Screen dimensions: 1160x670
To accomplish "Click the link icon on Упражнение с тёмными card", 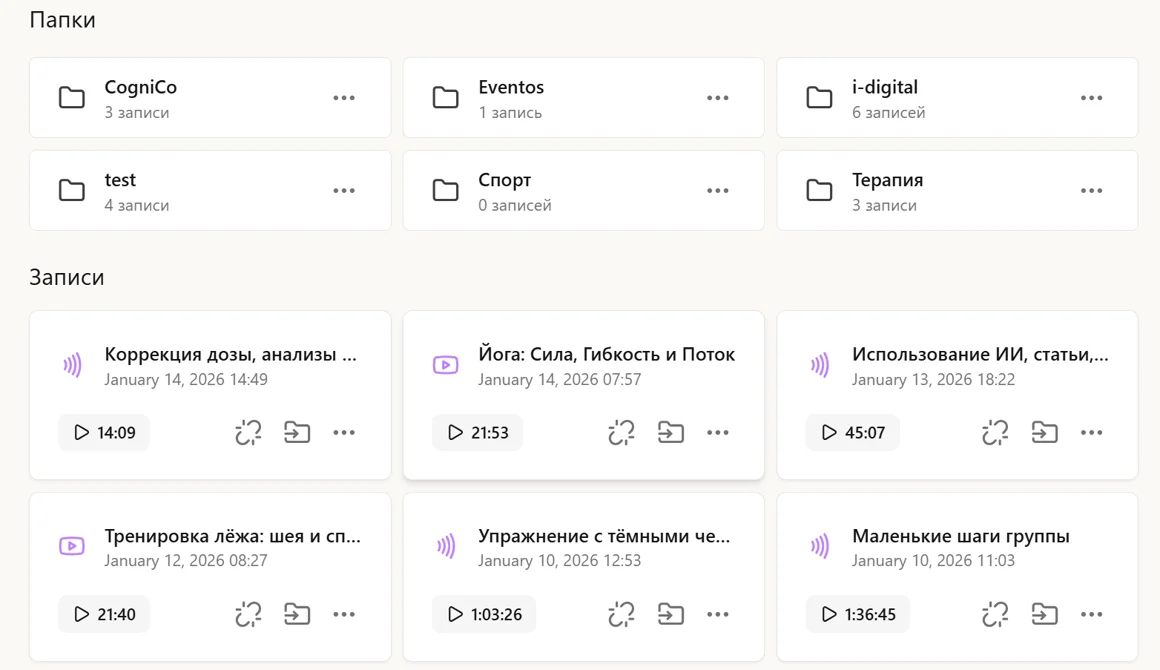I will click(621, 614).
